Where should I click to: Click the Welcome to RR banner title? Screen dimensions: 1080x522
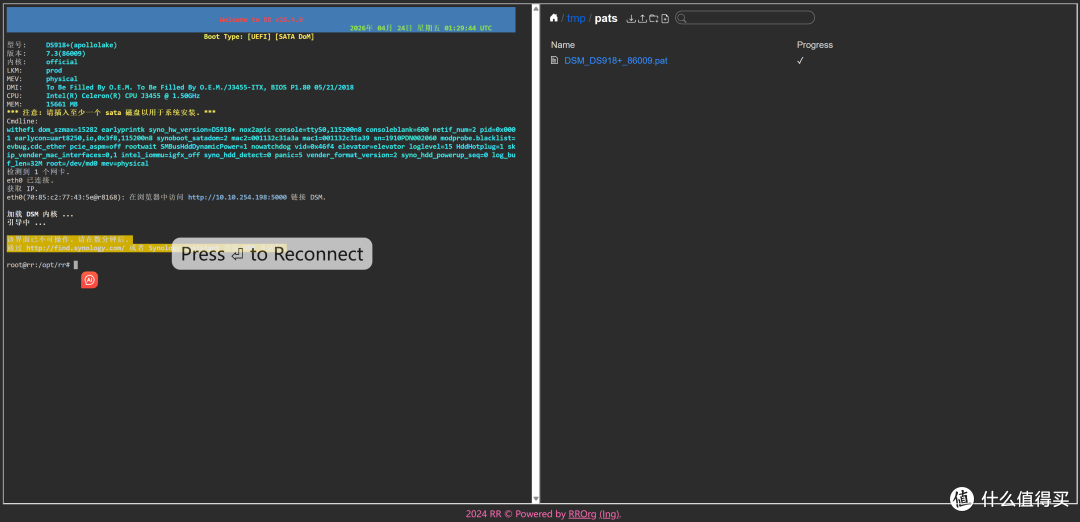[261, 20]
